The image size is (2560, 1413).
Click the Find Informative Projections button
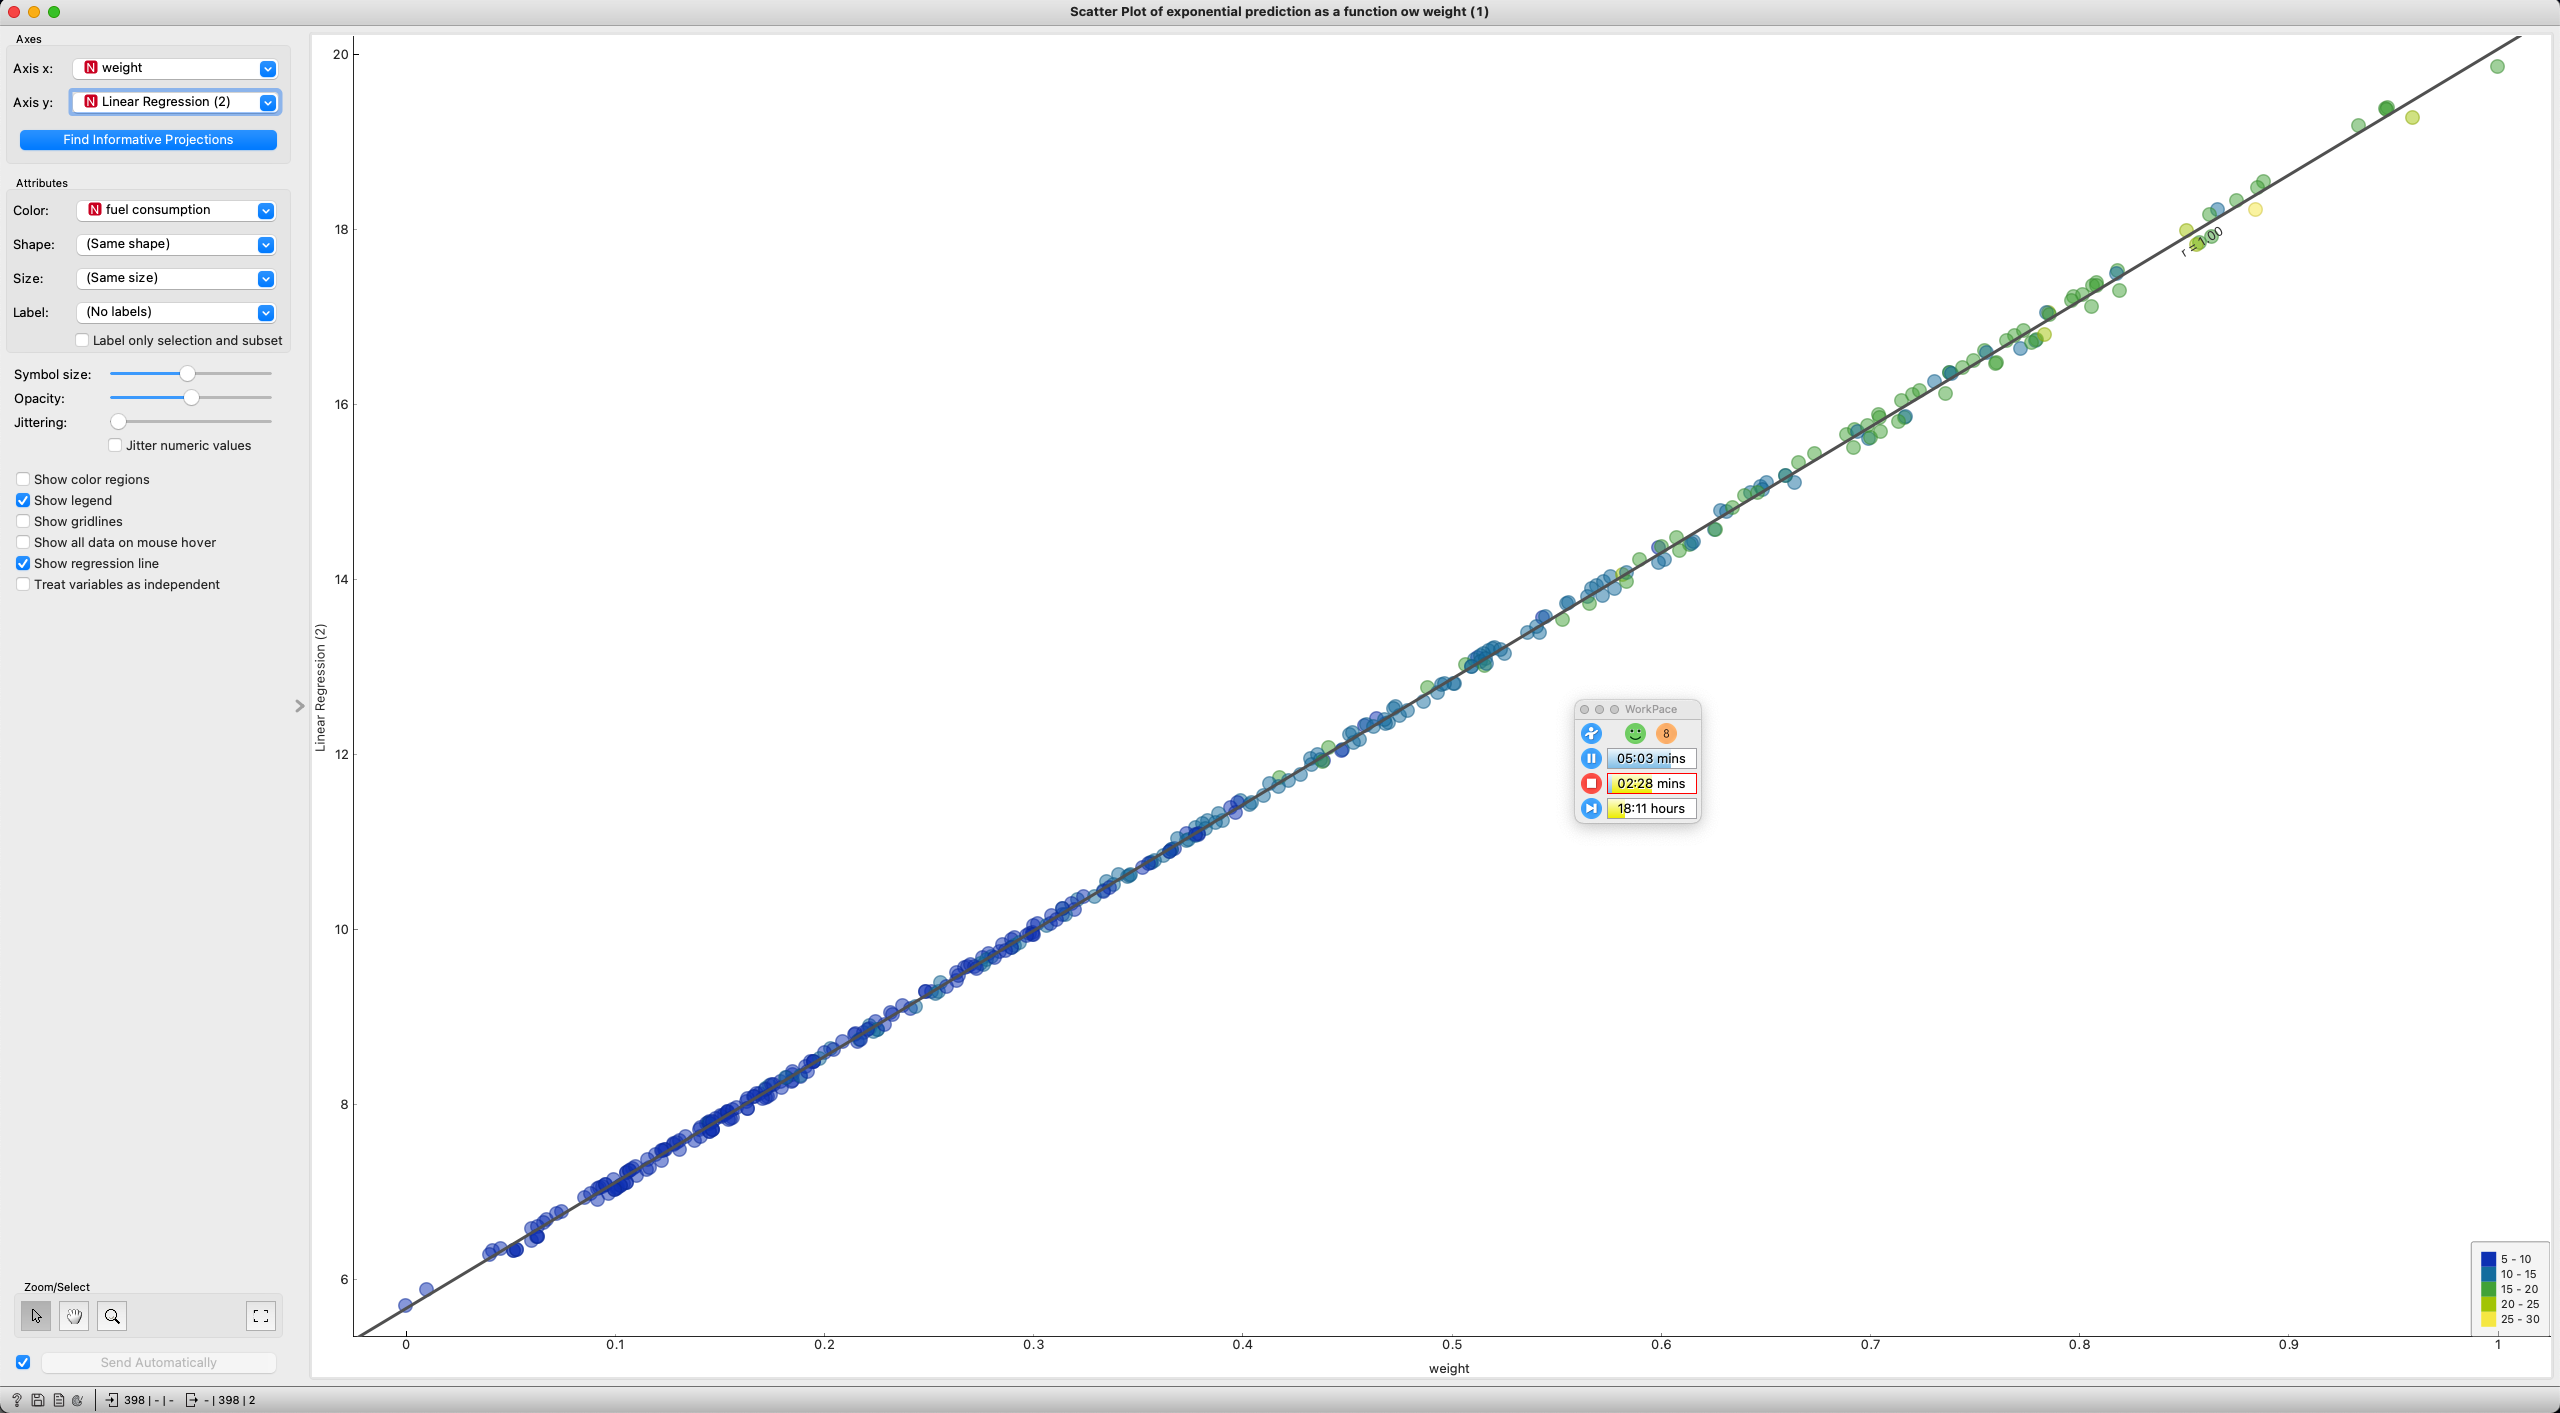[147, 139]
